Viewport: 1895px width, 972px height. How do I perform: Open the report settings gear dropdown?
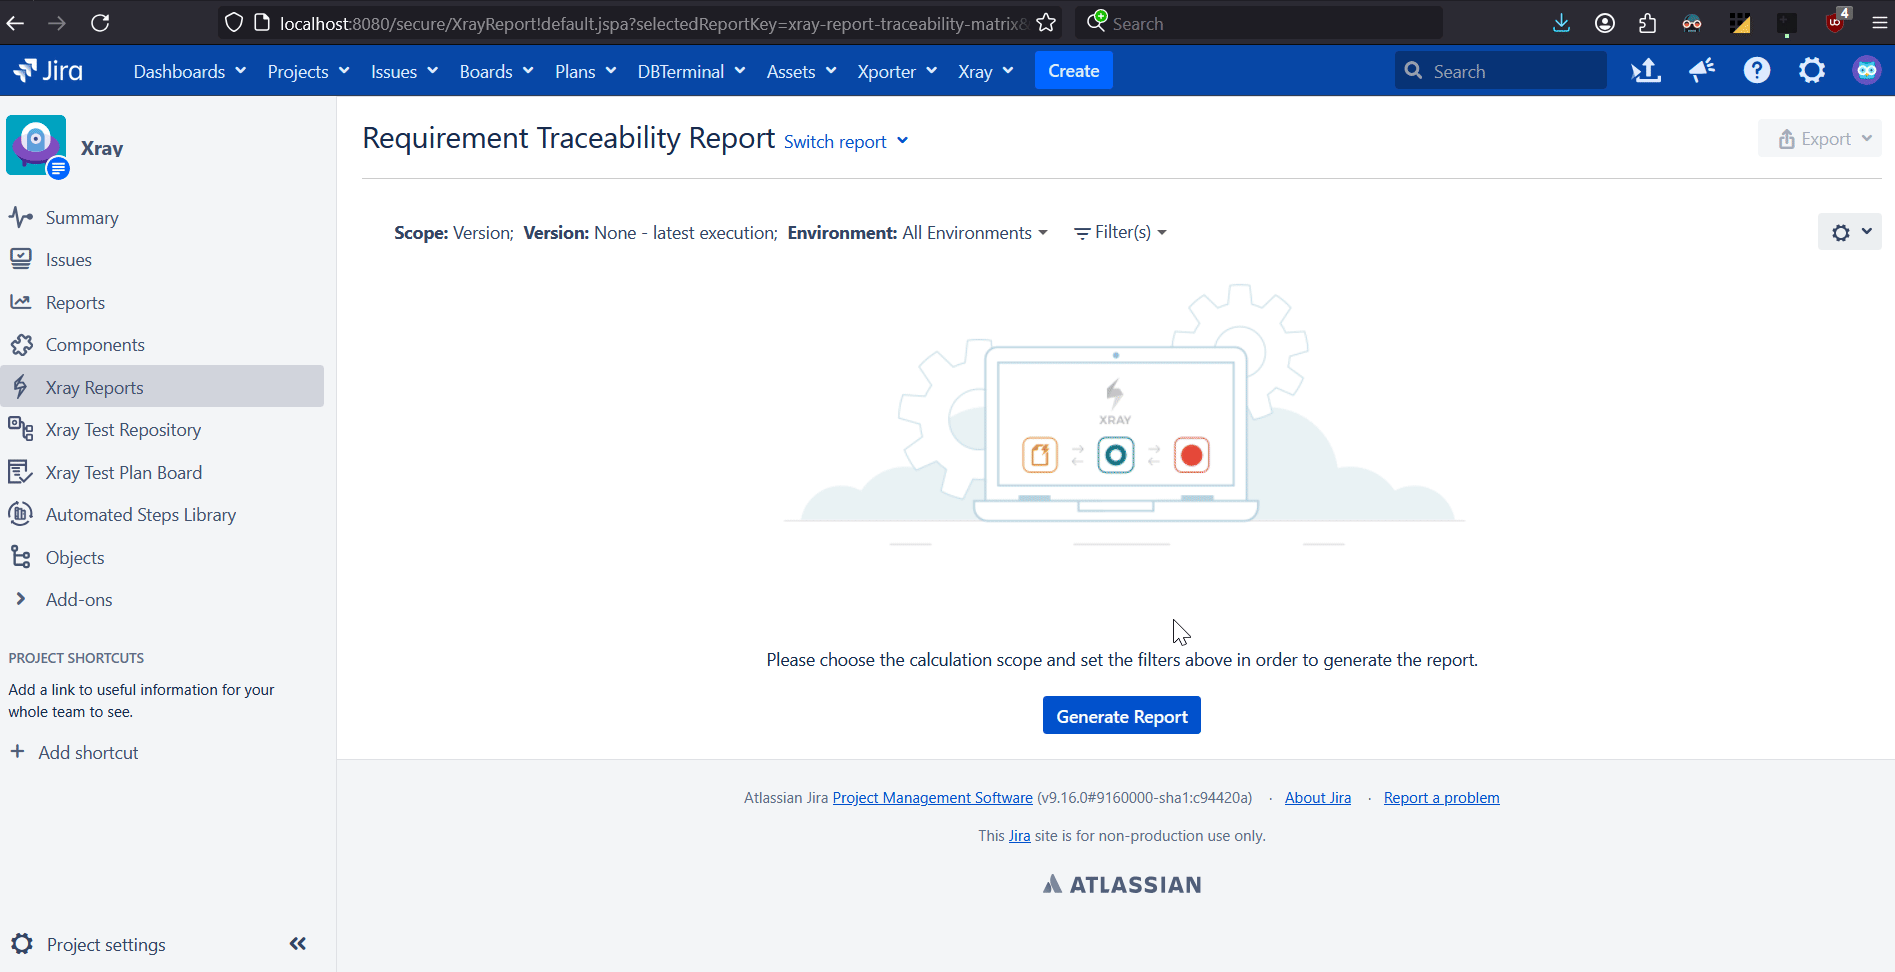click(x=1850, y=232)
